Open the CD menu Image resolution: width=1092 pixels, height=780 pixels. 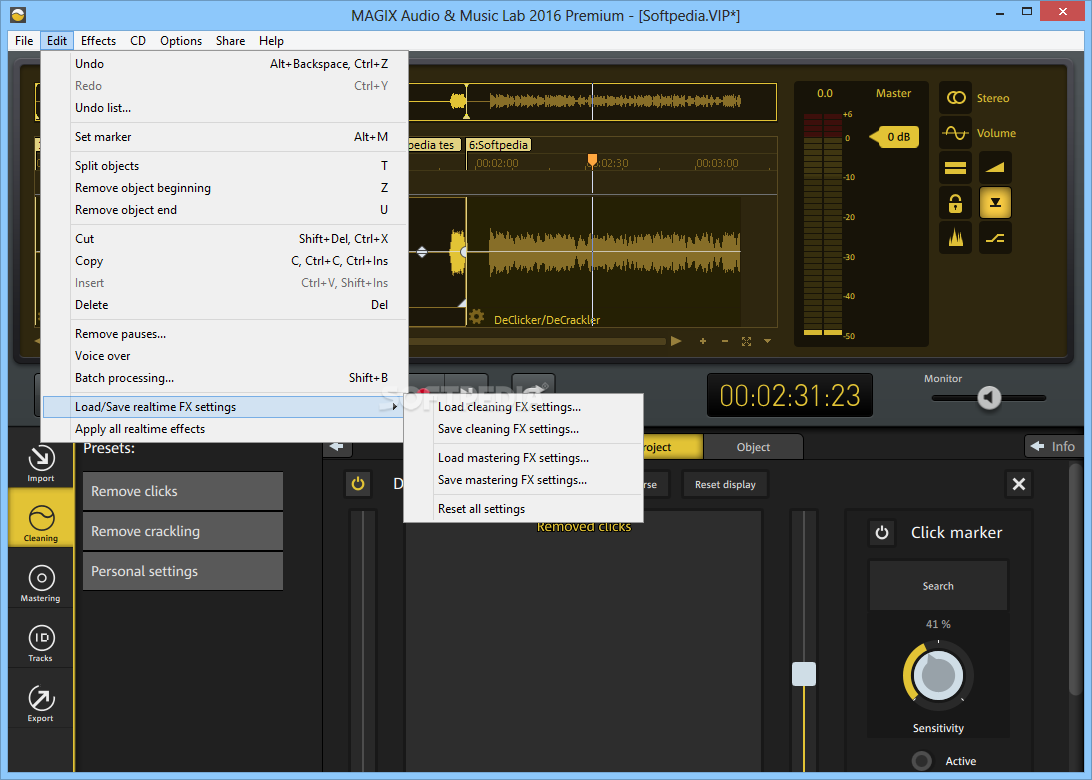[x=138, y=40]
